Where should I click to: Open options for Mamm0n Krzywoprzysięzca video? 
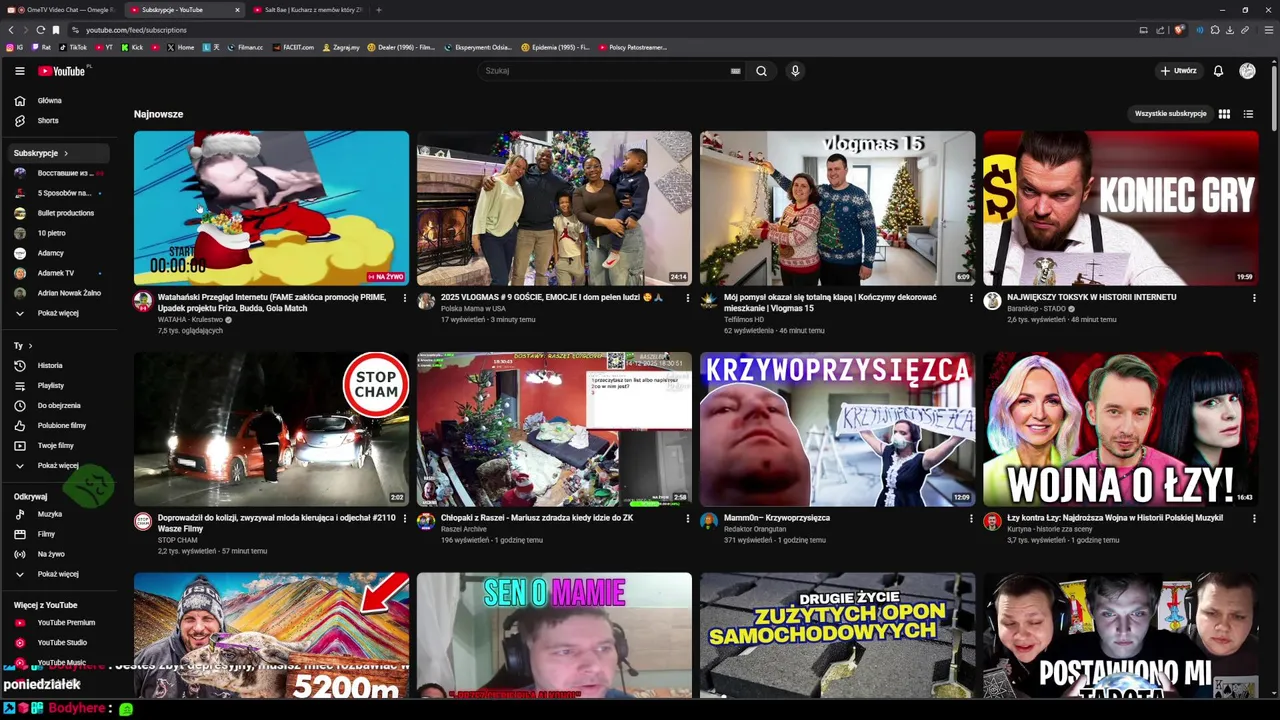(971, 519)
